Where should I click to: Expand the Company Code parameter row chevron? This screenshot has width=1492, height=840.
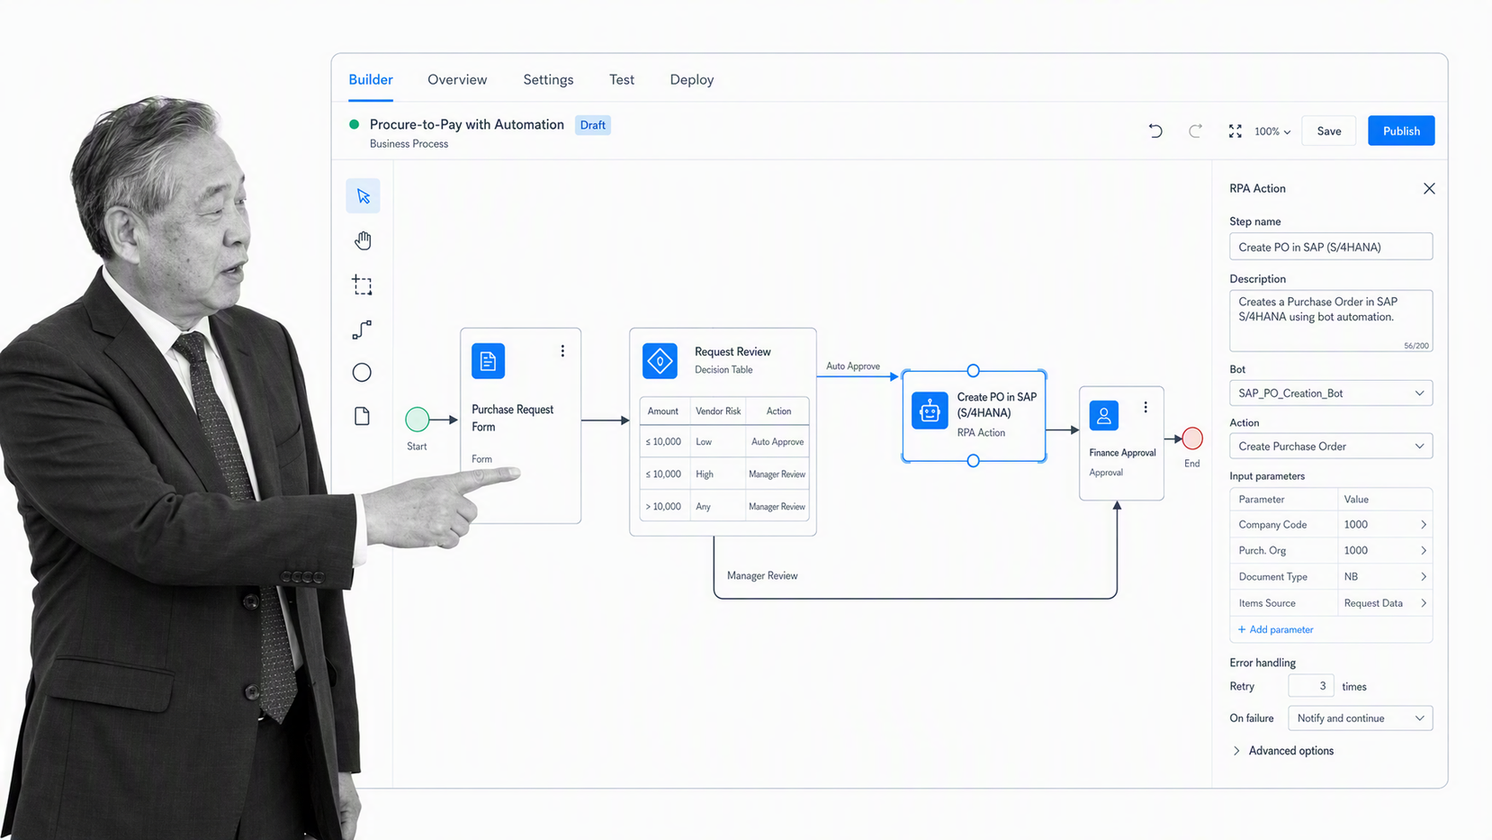(1423, 525)
